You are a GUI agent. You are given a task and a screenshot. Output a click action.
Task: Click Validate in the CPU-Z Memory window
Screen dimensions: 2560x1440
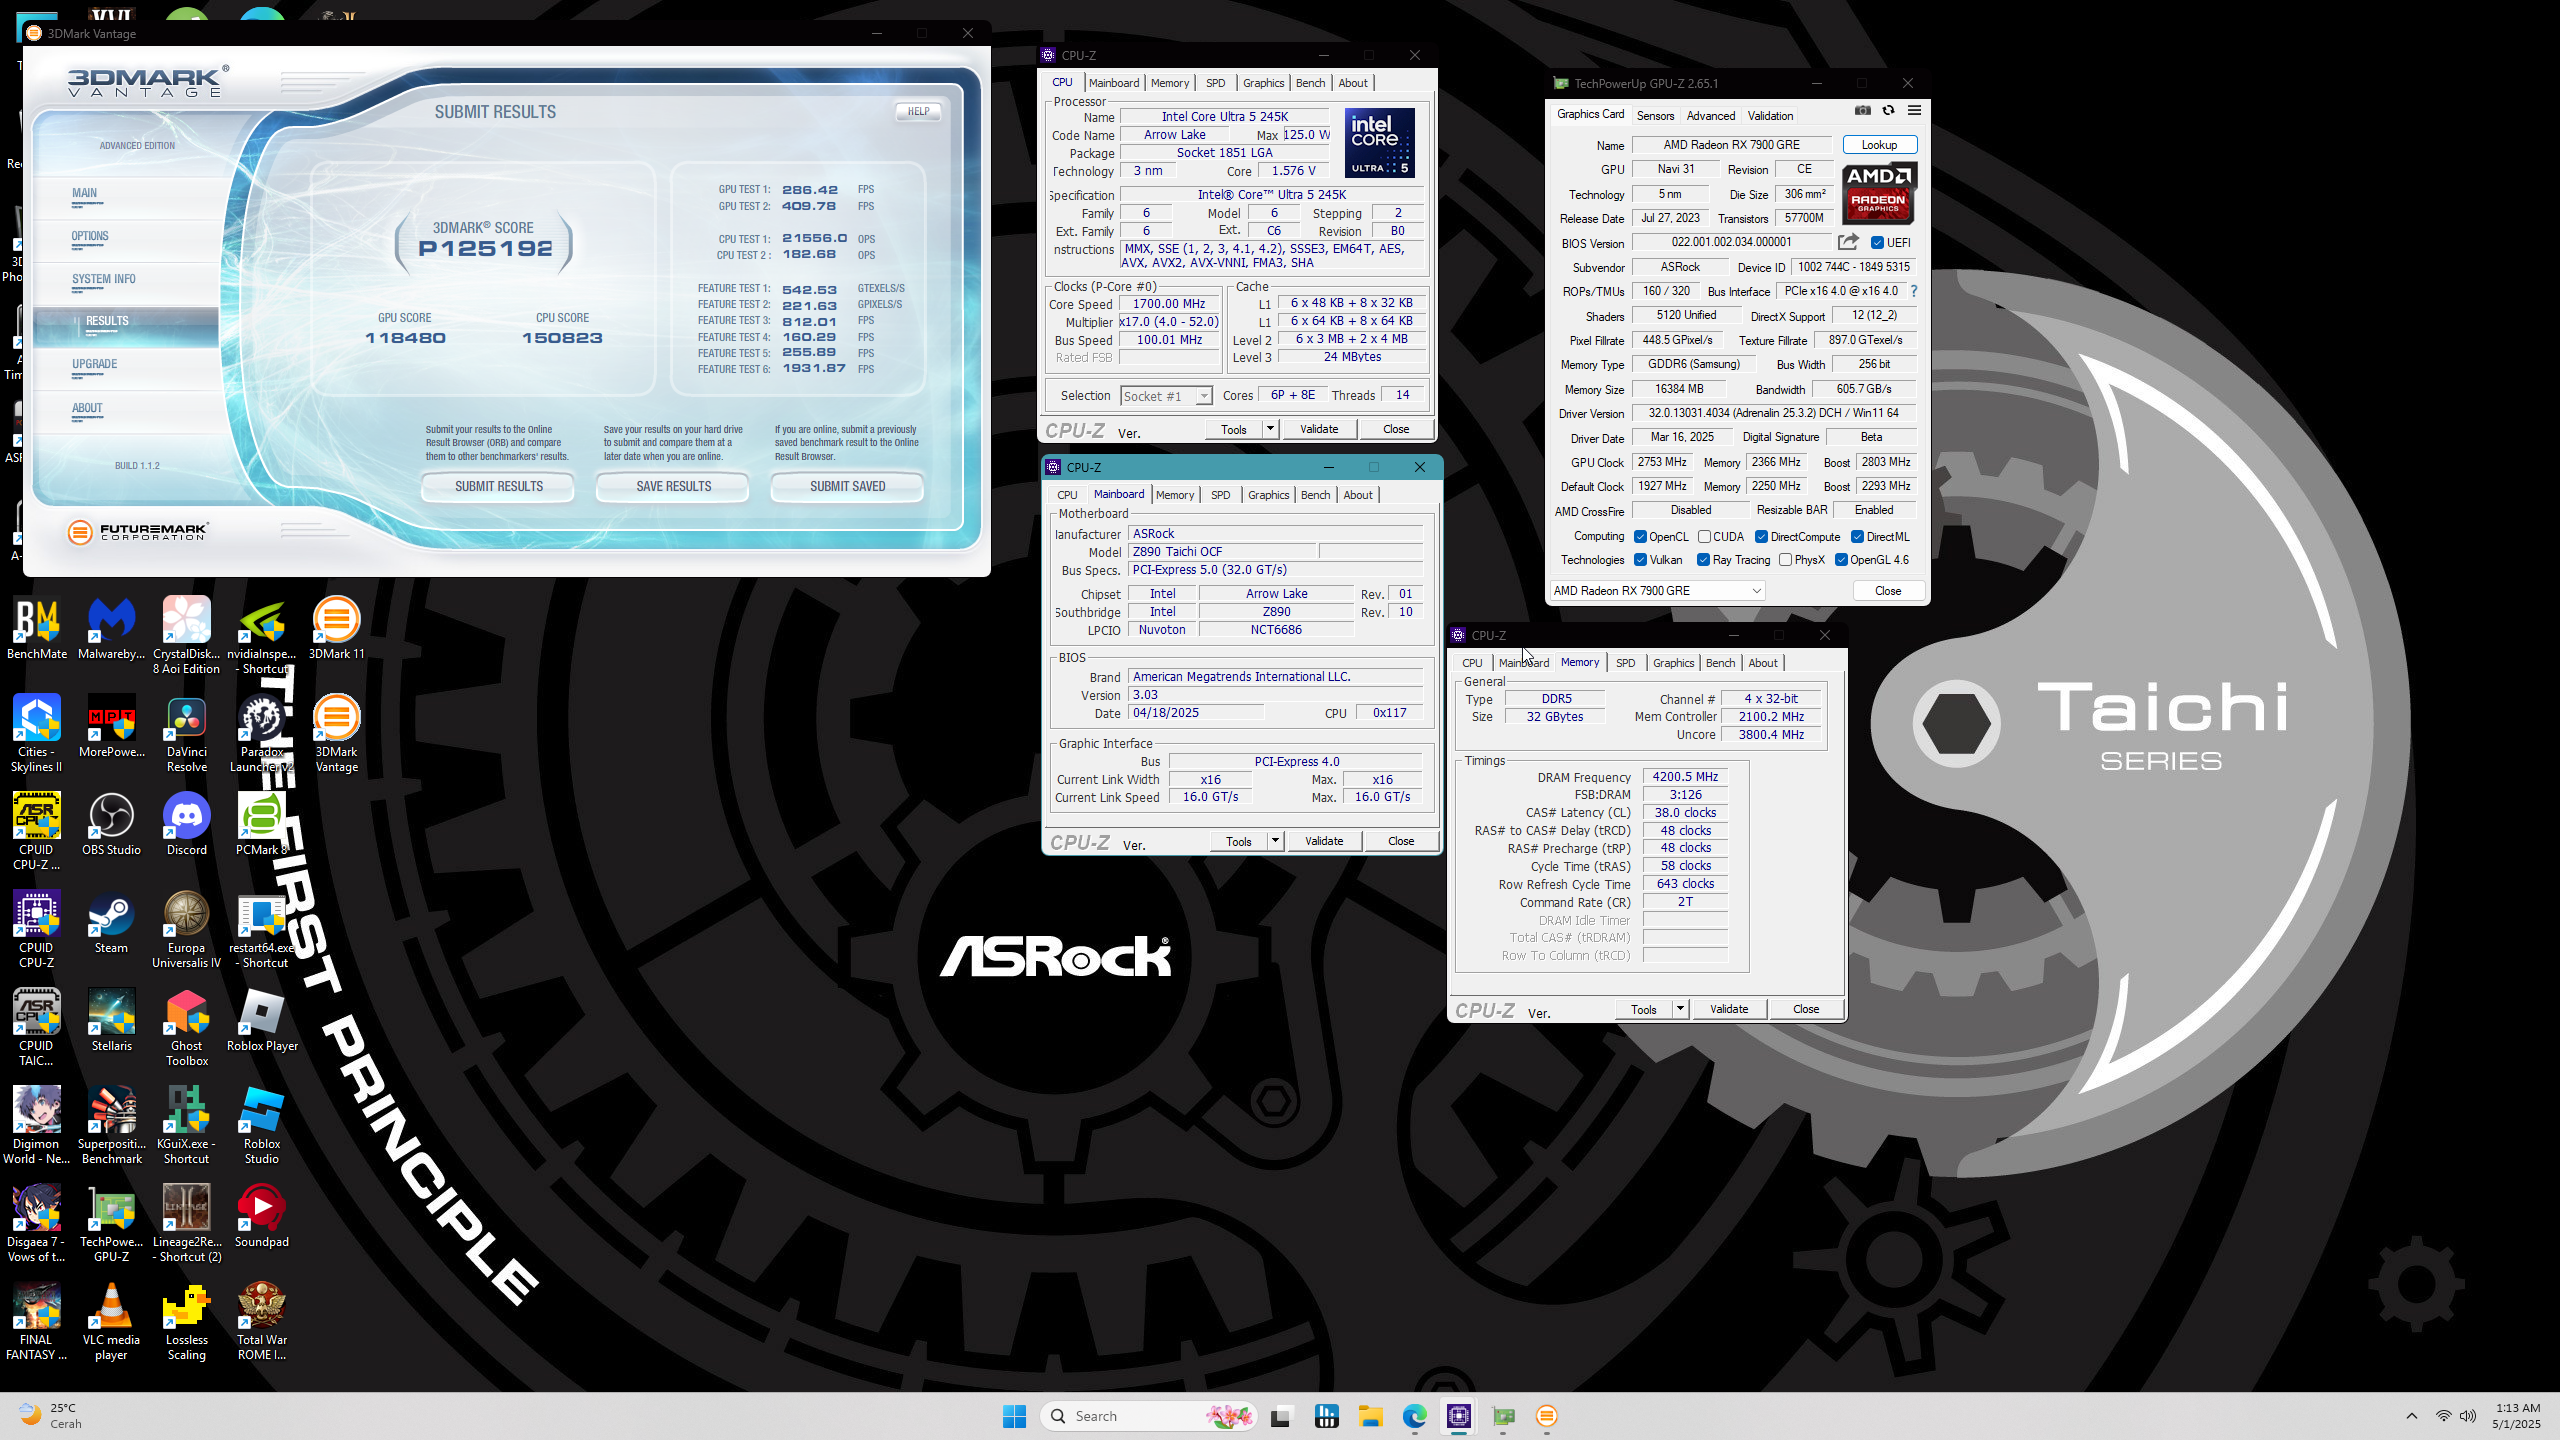[x=1728, y=1009]
